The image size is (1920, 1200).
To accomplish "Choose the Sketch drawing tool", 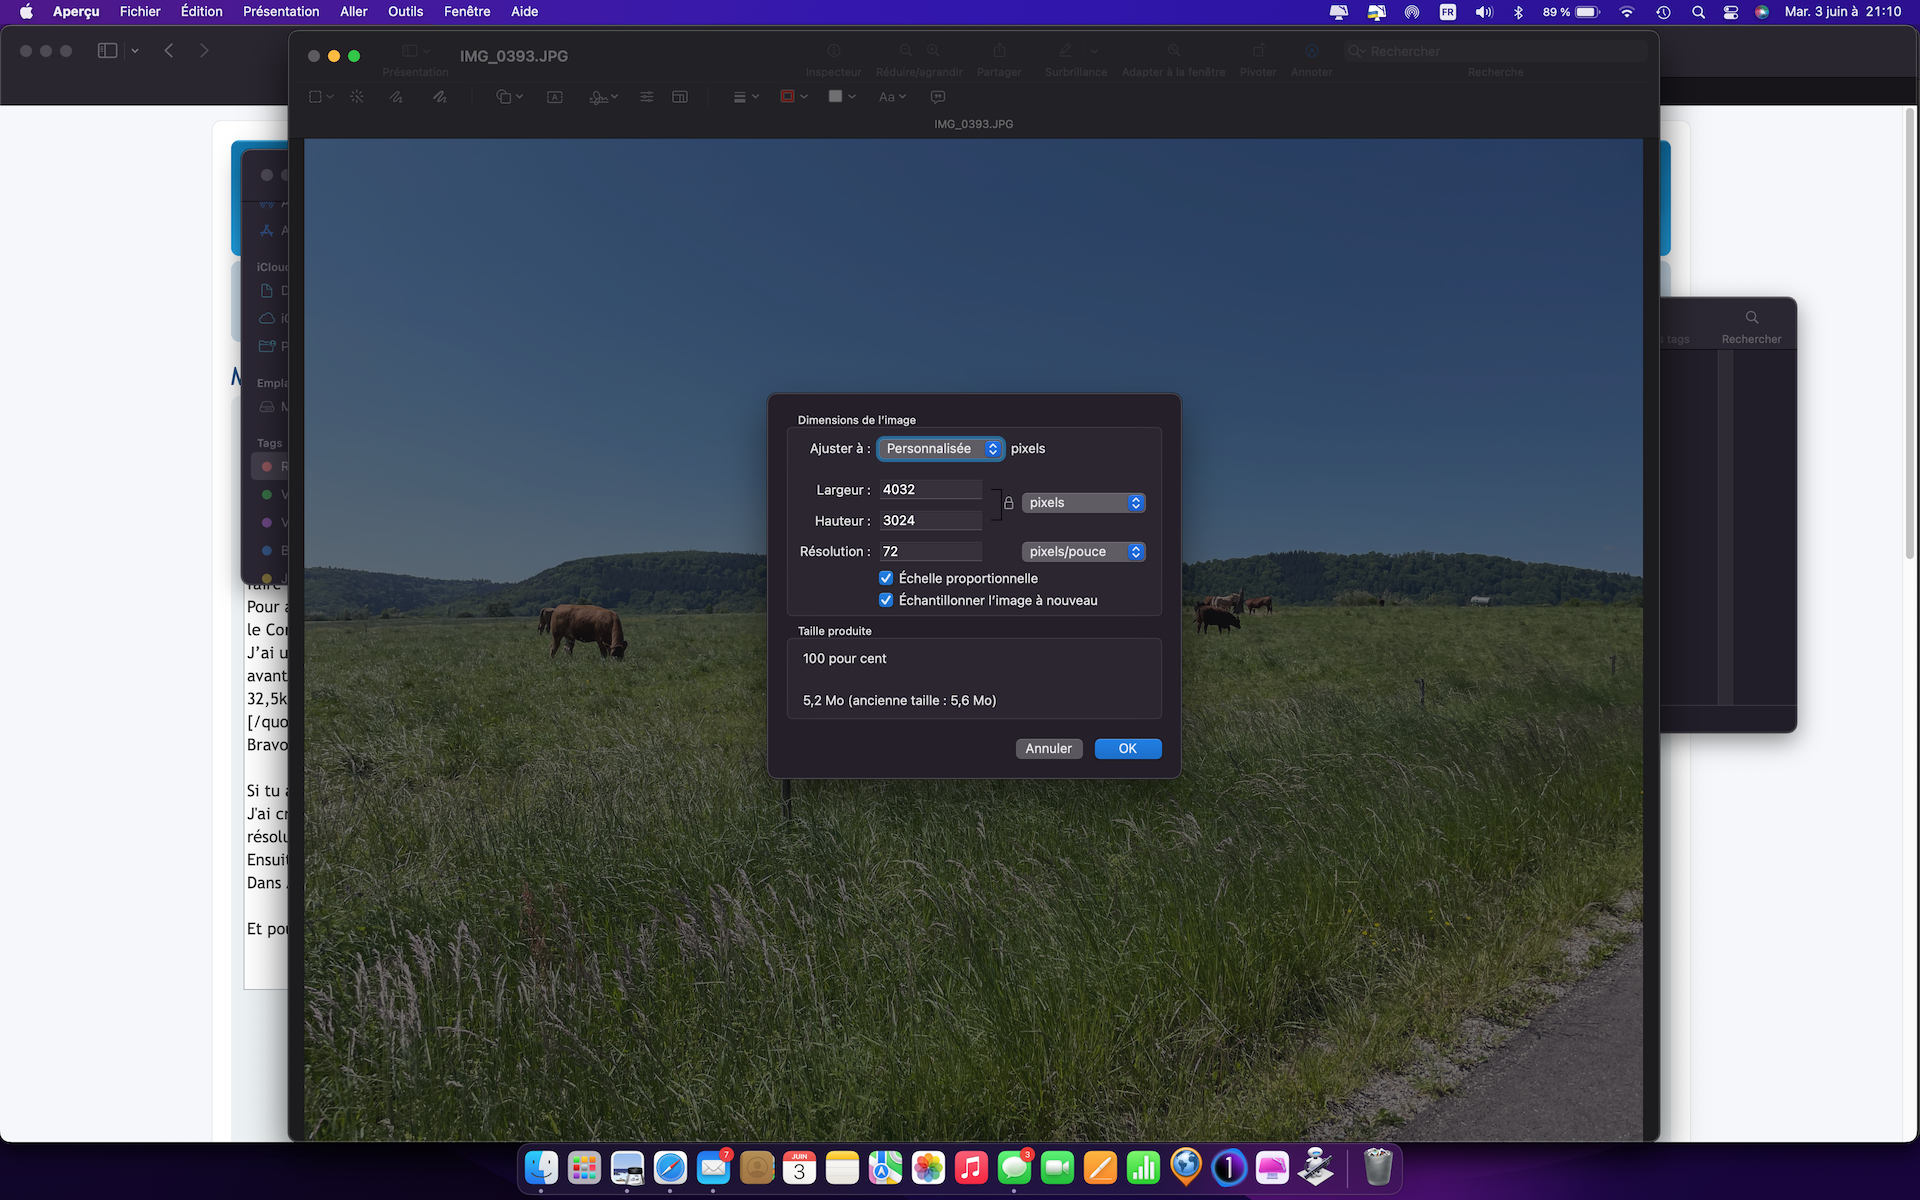I will click(x=396, y=97).
